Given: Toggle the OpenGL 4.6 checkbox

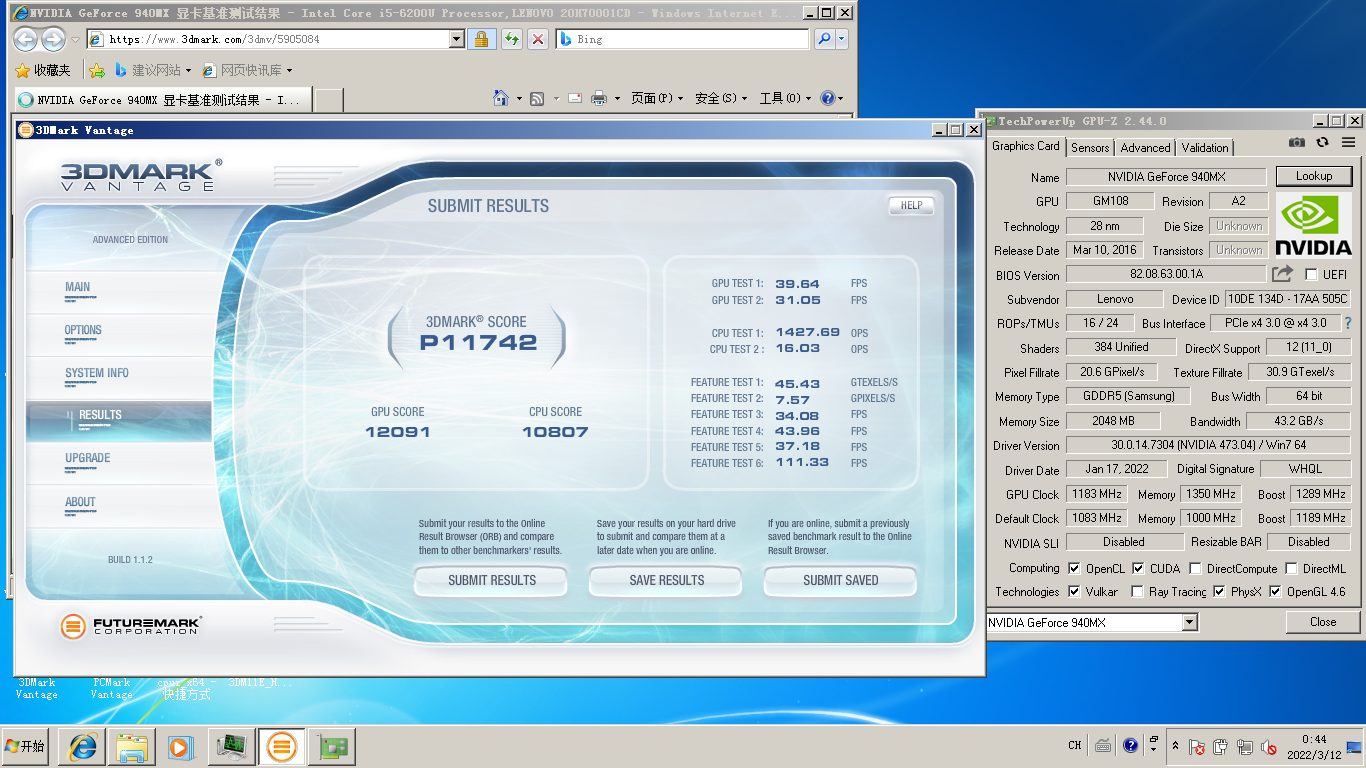Looking at the screenshot, I should click(x=1275, y=591).
